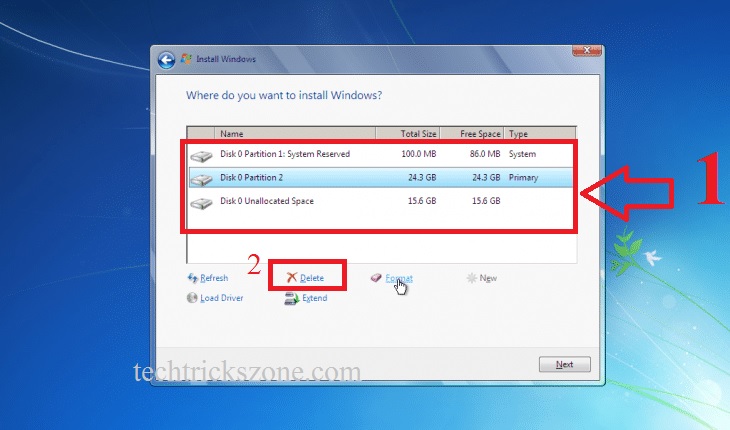
Task: Click the drive icon beside Disk 0 Partition 2
Action: (202, 179)
